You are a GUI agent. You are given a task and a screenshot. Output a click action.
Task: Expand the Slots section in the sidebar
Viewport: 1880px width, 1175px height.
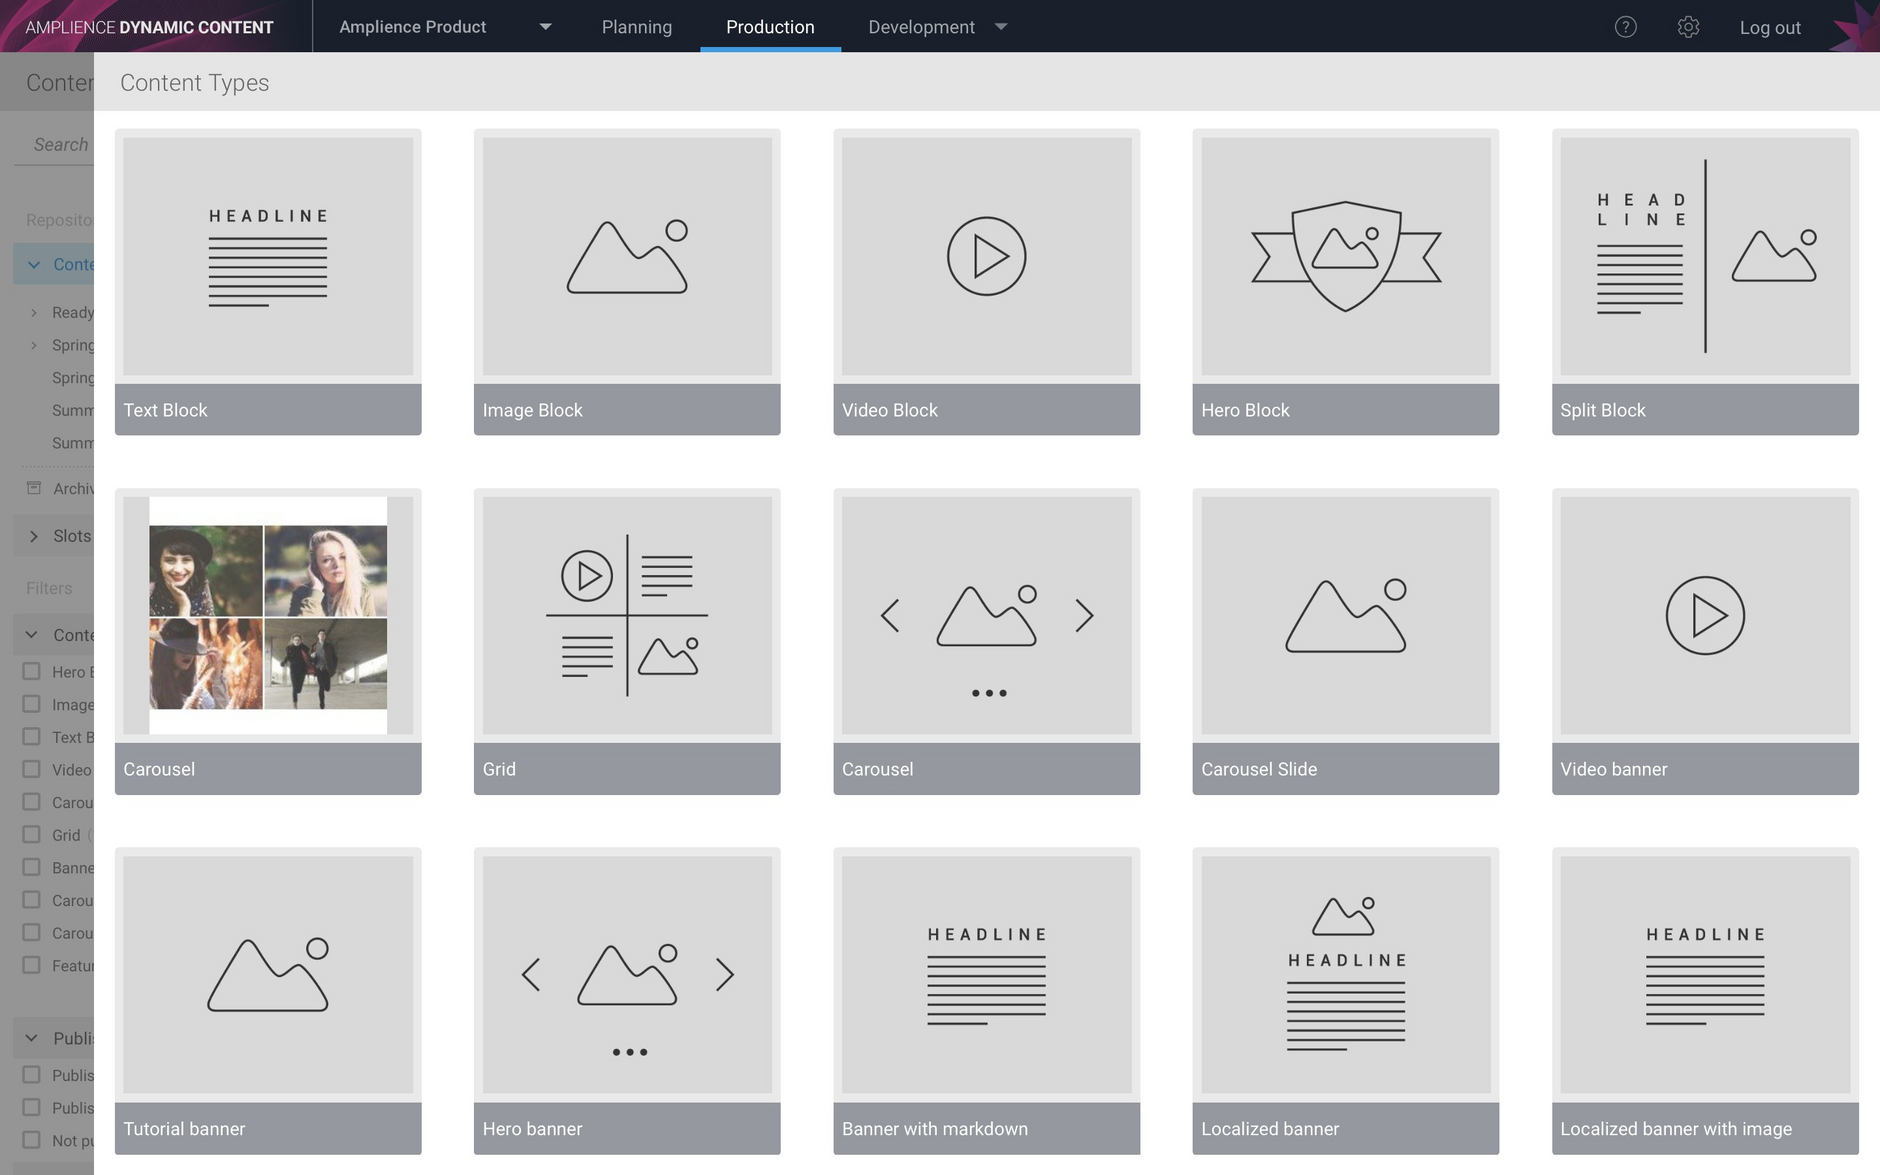pos(33,535)
